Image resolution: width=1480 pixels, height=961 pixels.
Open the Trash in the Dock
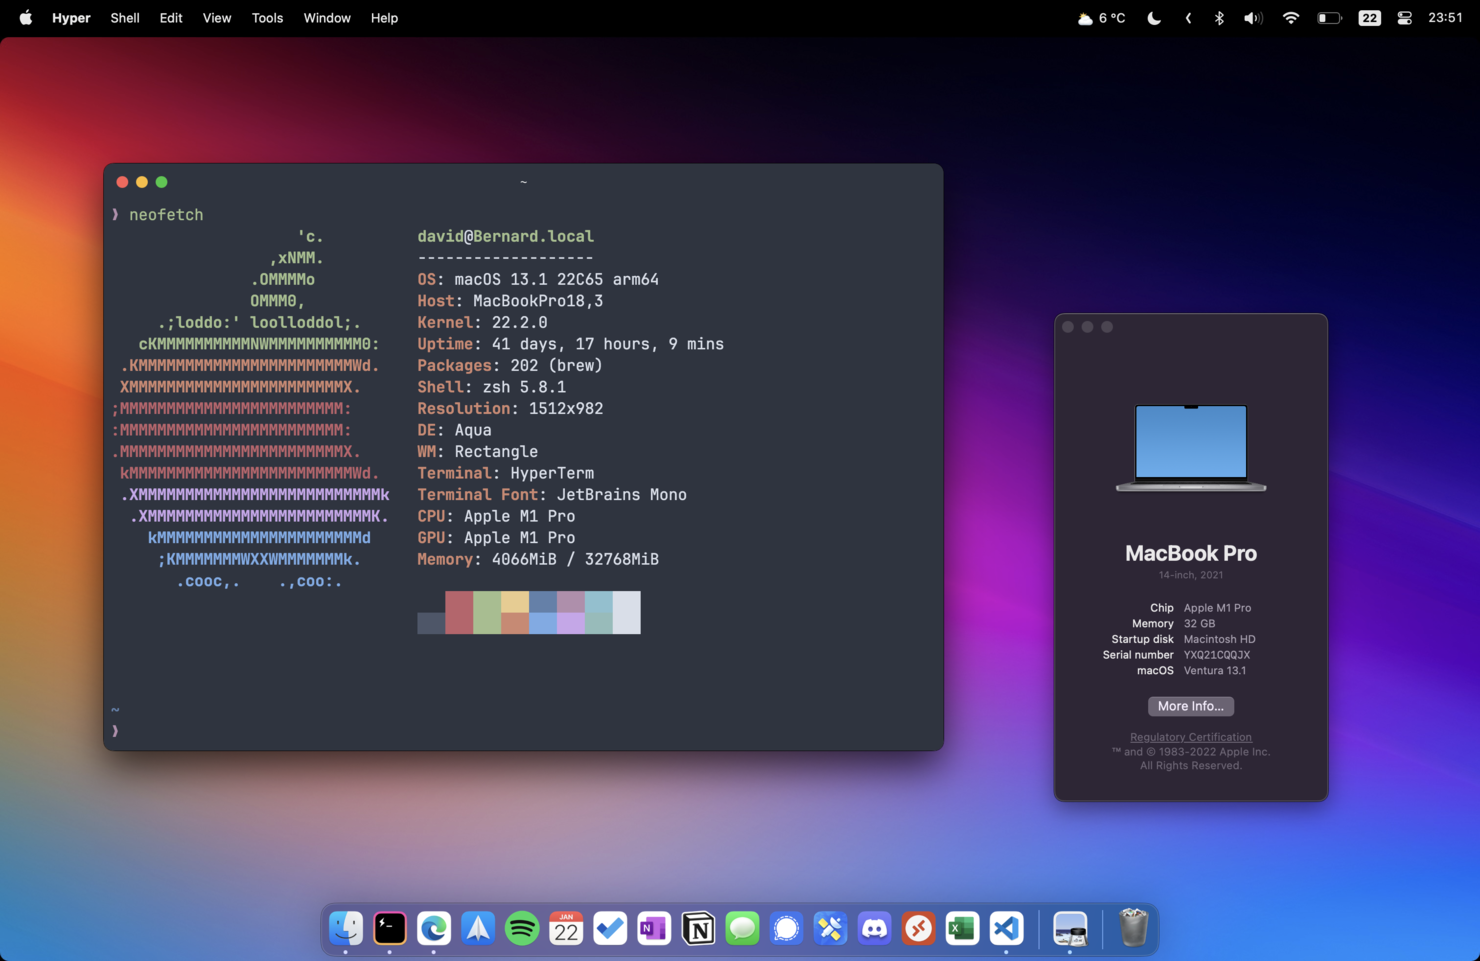pos(1131,928)
